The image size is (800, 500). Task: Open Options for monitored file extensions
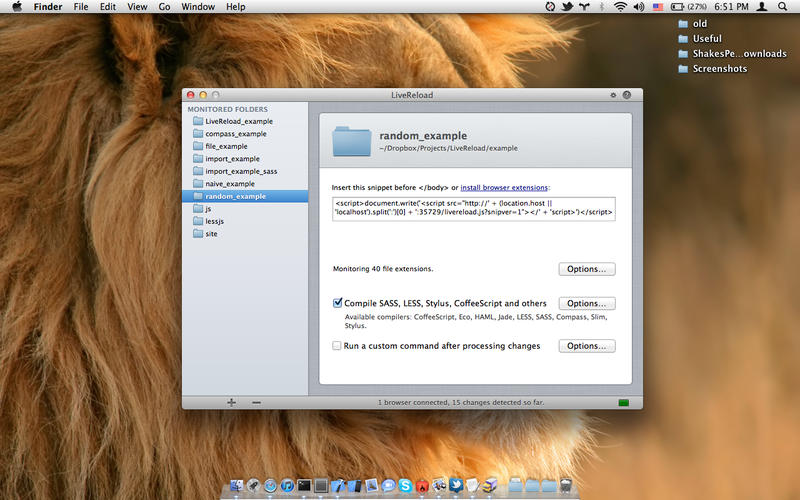click(x=587, y=269)
